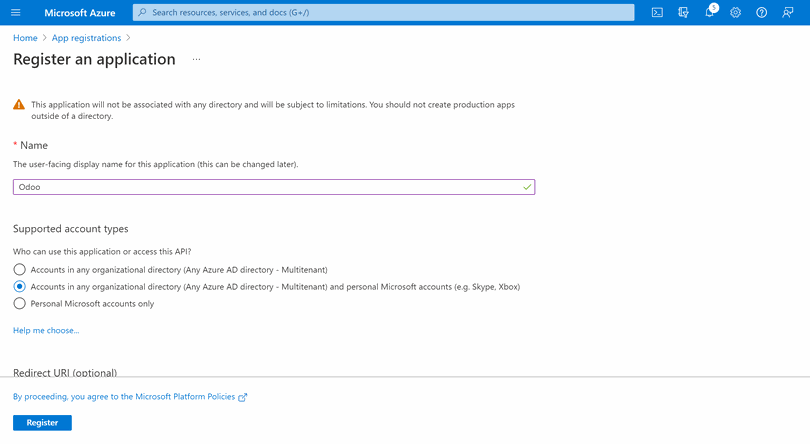This screenshot has height=444, width=810.
Task: Click the Name field containing Odoo
Action: click(x=274, y=187)
